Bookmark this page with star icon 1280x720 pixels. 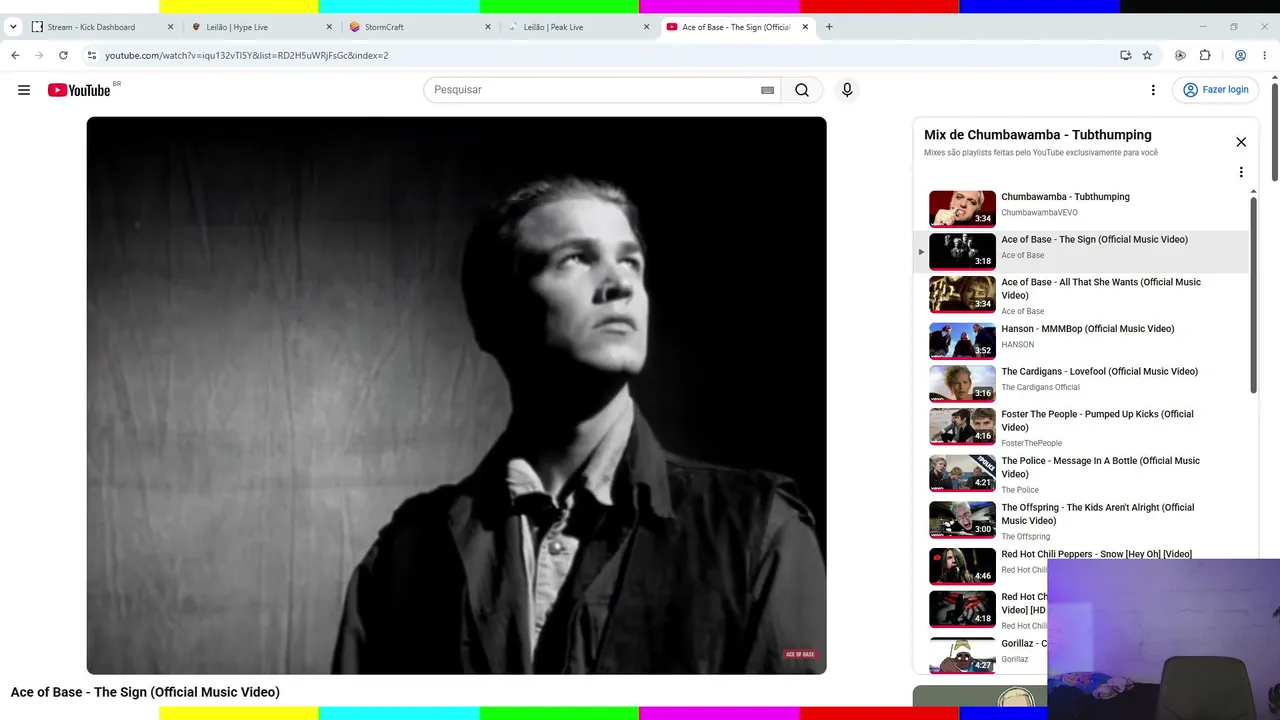(x=1147, y=55)
